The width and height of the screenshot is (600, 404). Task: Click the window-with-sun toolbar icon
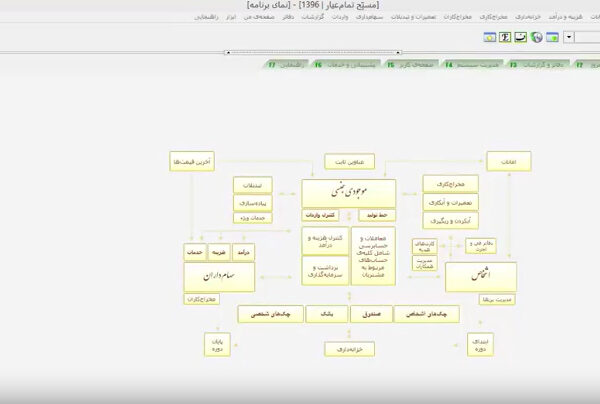[x=489, y=37]
